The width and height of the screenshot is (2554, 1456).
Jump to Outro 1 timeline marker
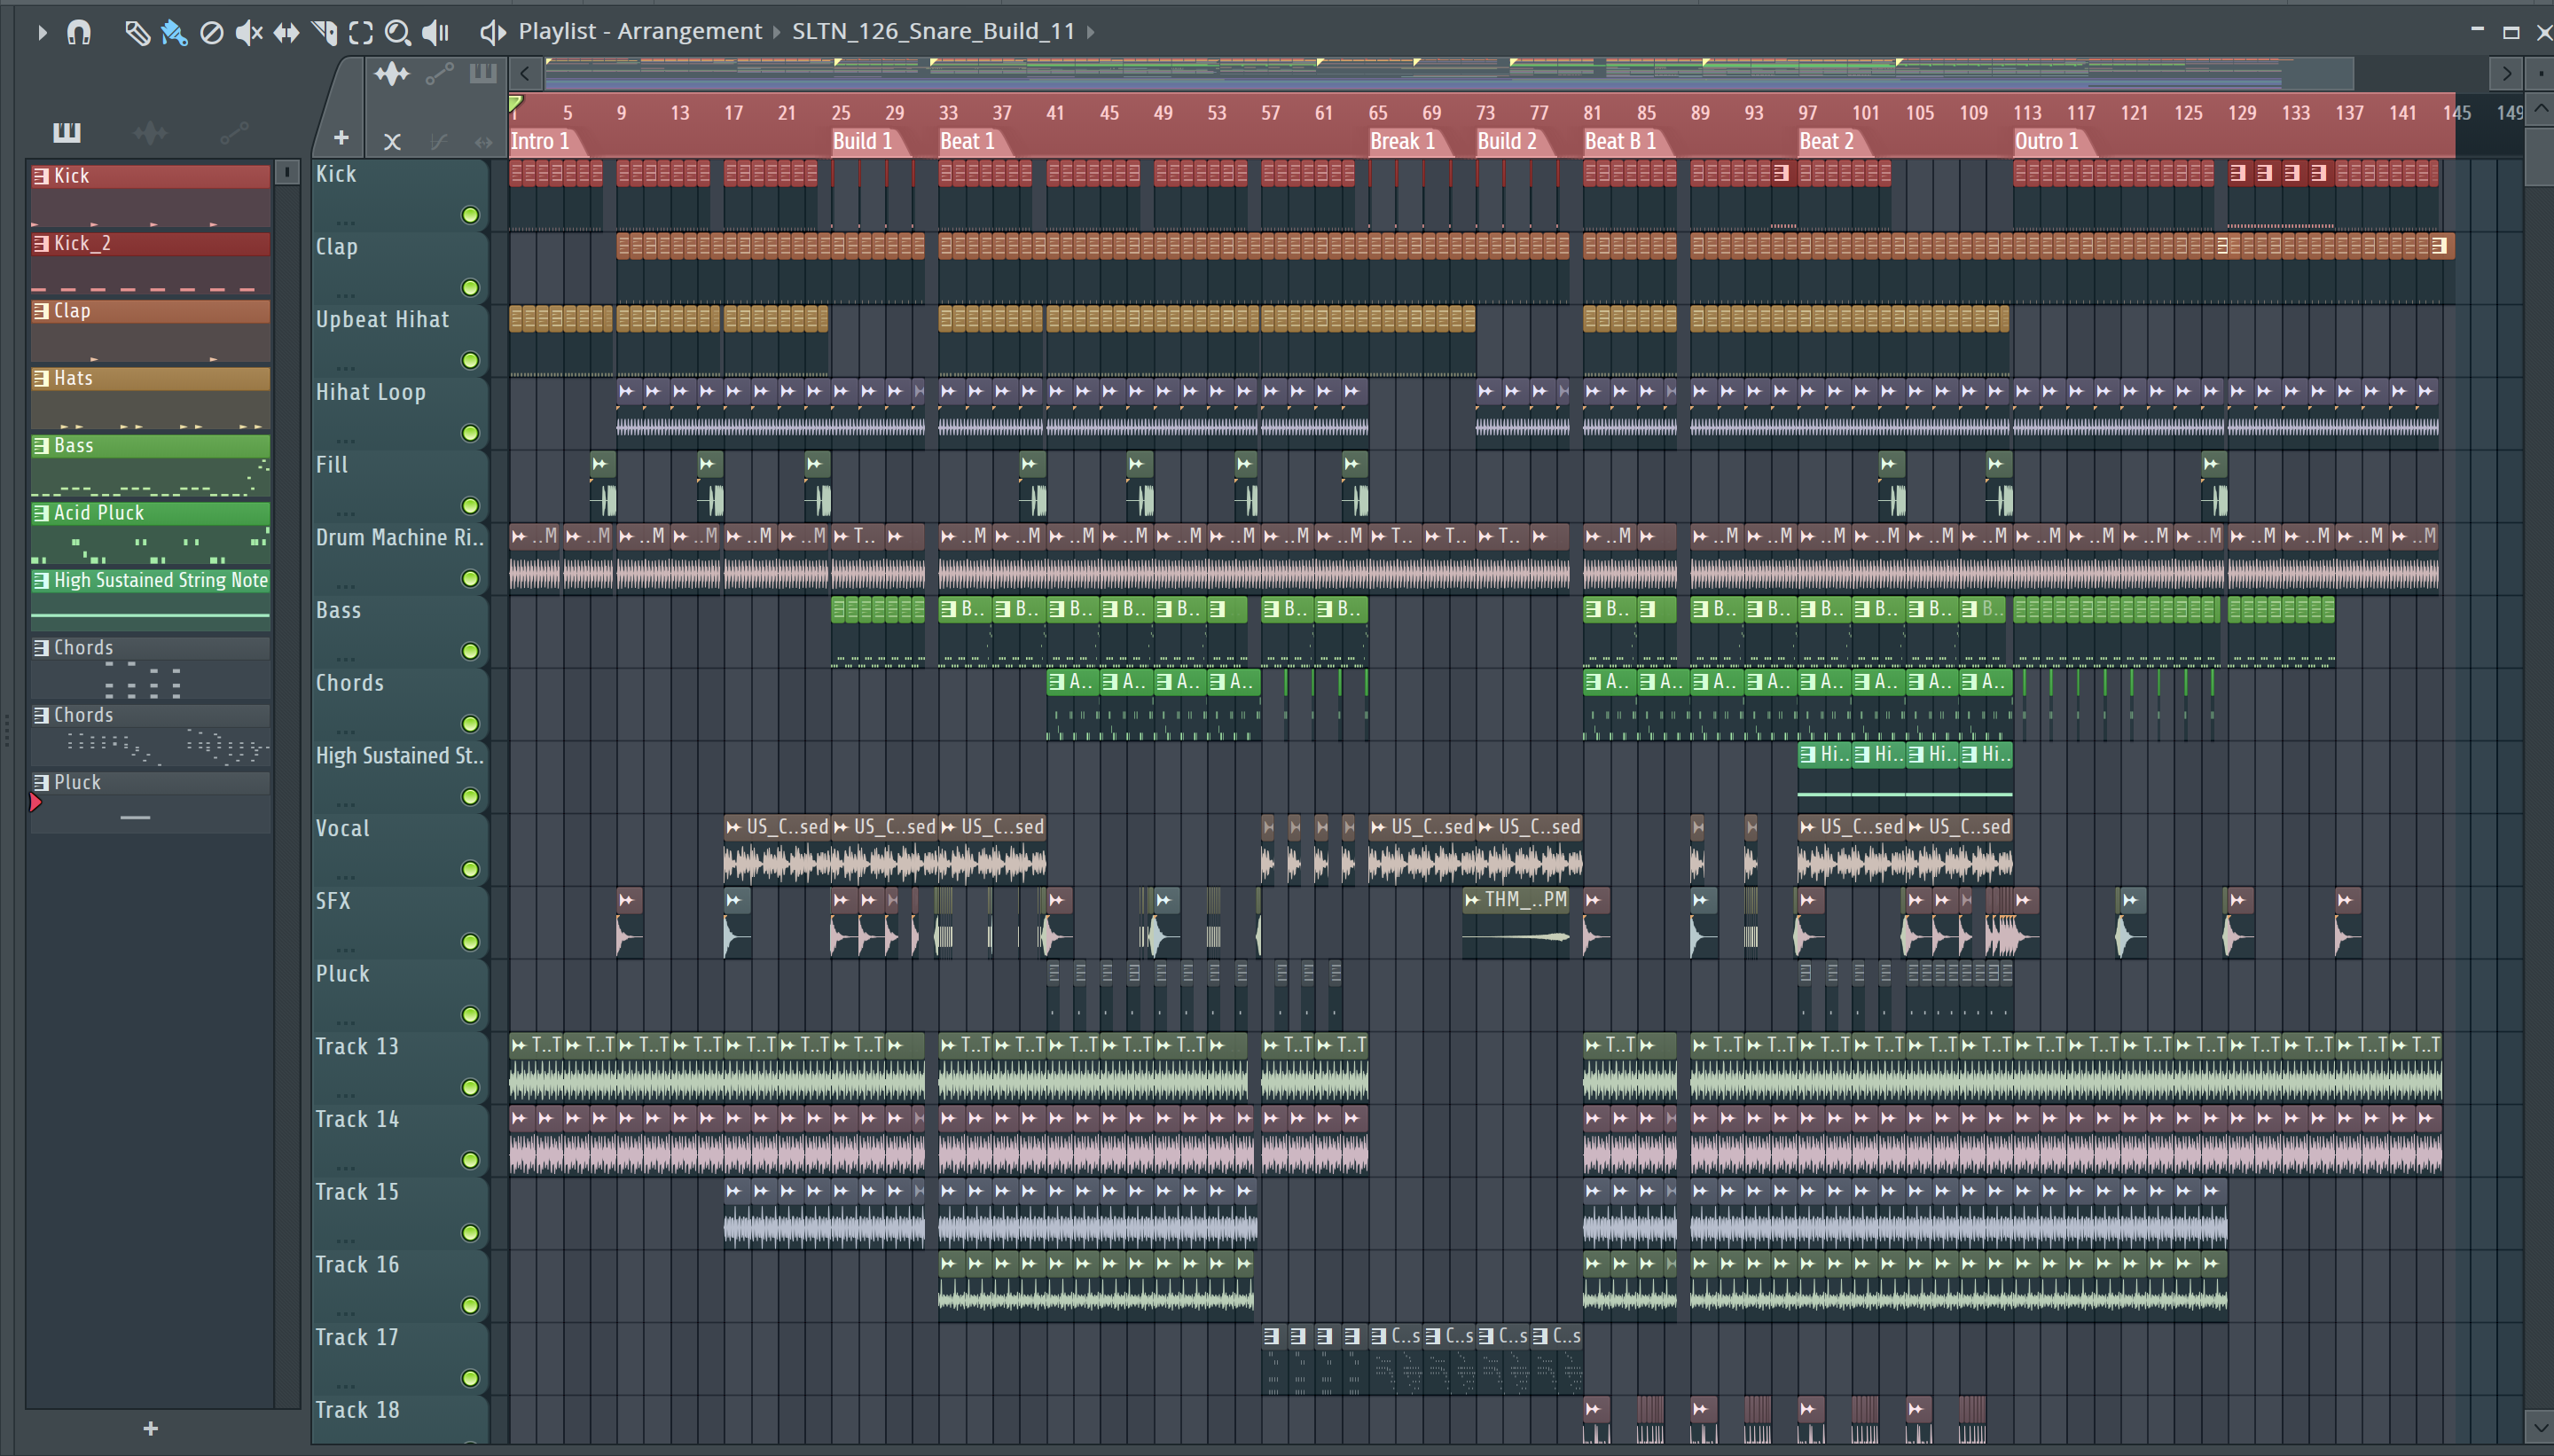[x=2046, y=141]
